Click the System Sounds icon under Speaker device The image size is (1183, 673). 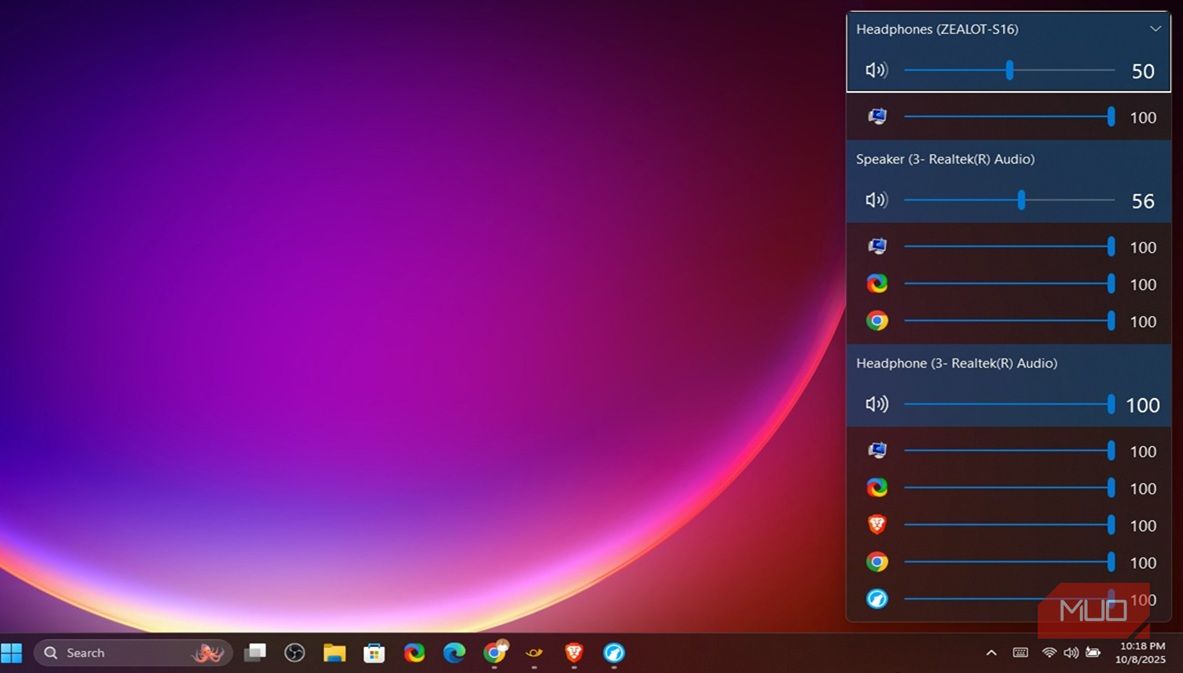(877, 247)
